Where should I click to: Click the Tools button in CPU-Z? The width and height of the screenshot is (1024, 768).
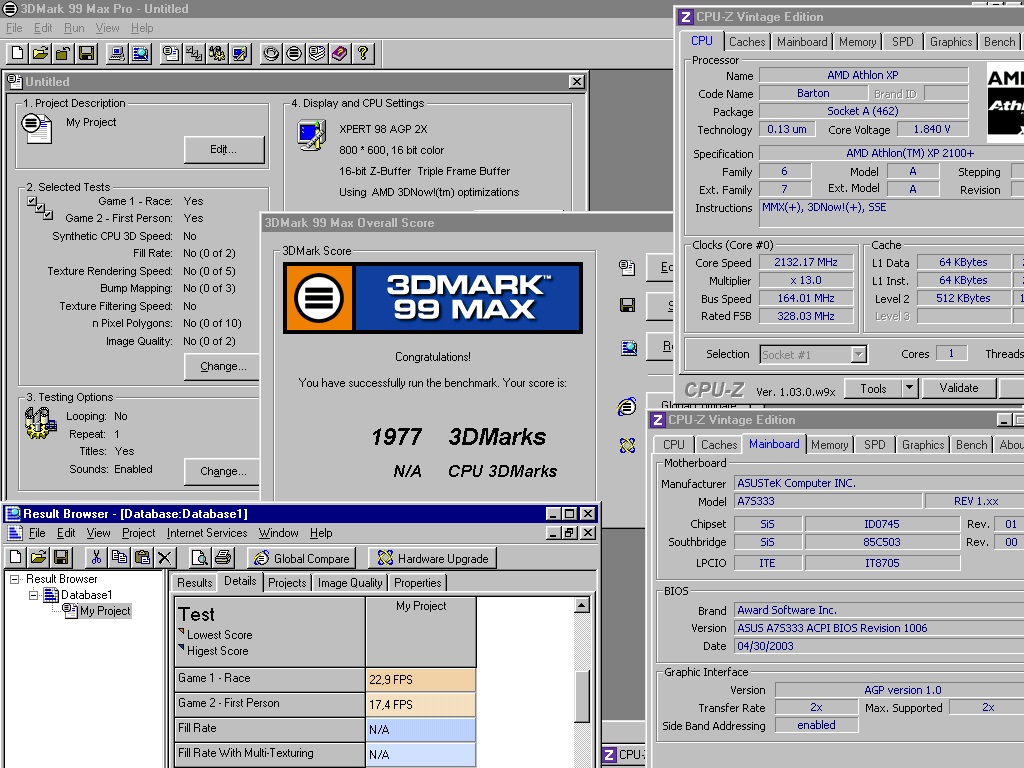click(873, 388)
